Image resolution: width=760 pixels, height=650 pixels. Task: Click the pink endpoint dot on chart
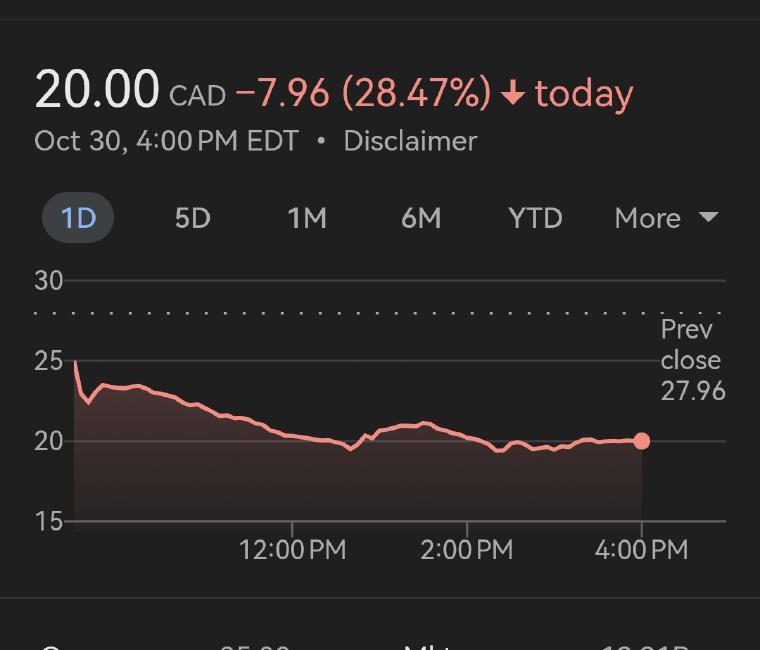(641, 441)
